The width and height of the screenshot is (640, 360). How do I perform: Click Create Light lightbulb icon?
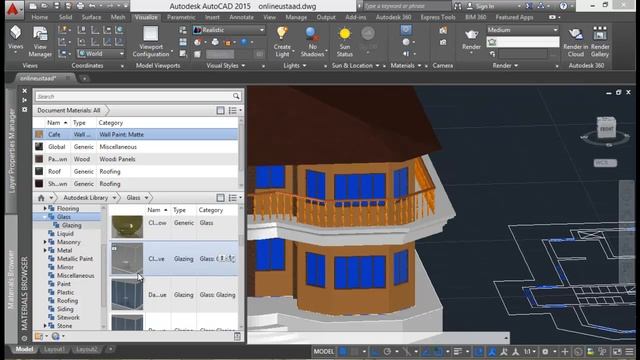click(x=282, y=33)
